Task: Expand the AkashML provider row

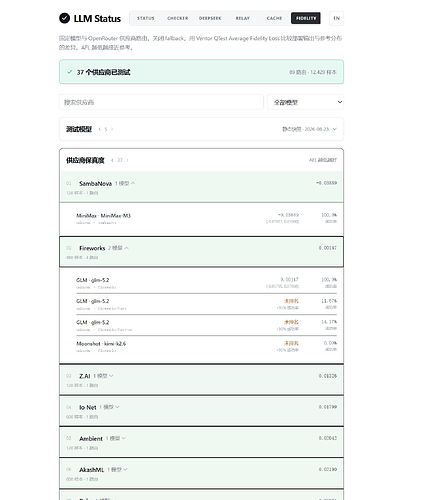Action: tap(201, 474)
